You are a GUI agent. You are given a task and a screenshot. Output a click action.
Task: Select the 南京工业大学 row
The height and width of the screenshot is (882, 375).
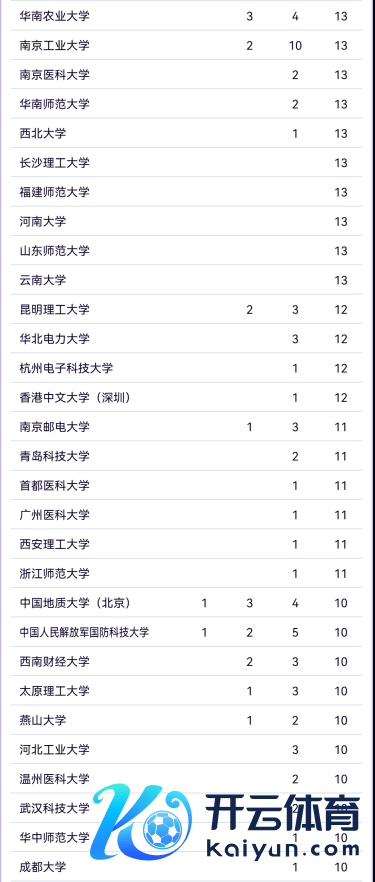click(x=187, y=45)
